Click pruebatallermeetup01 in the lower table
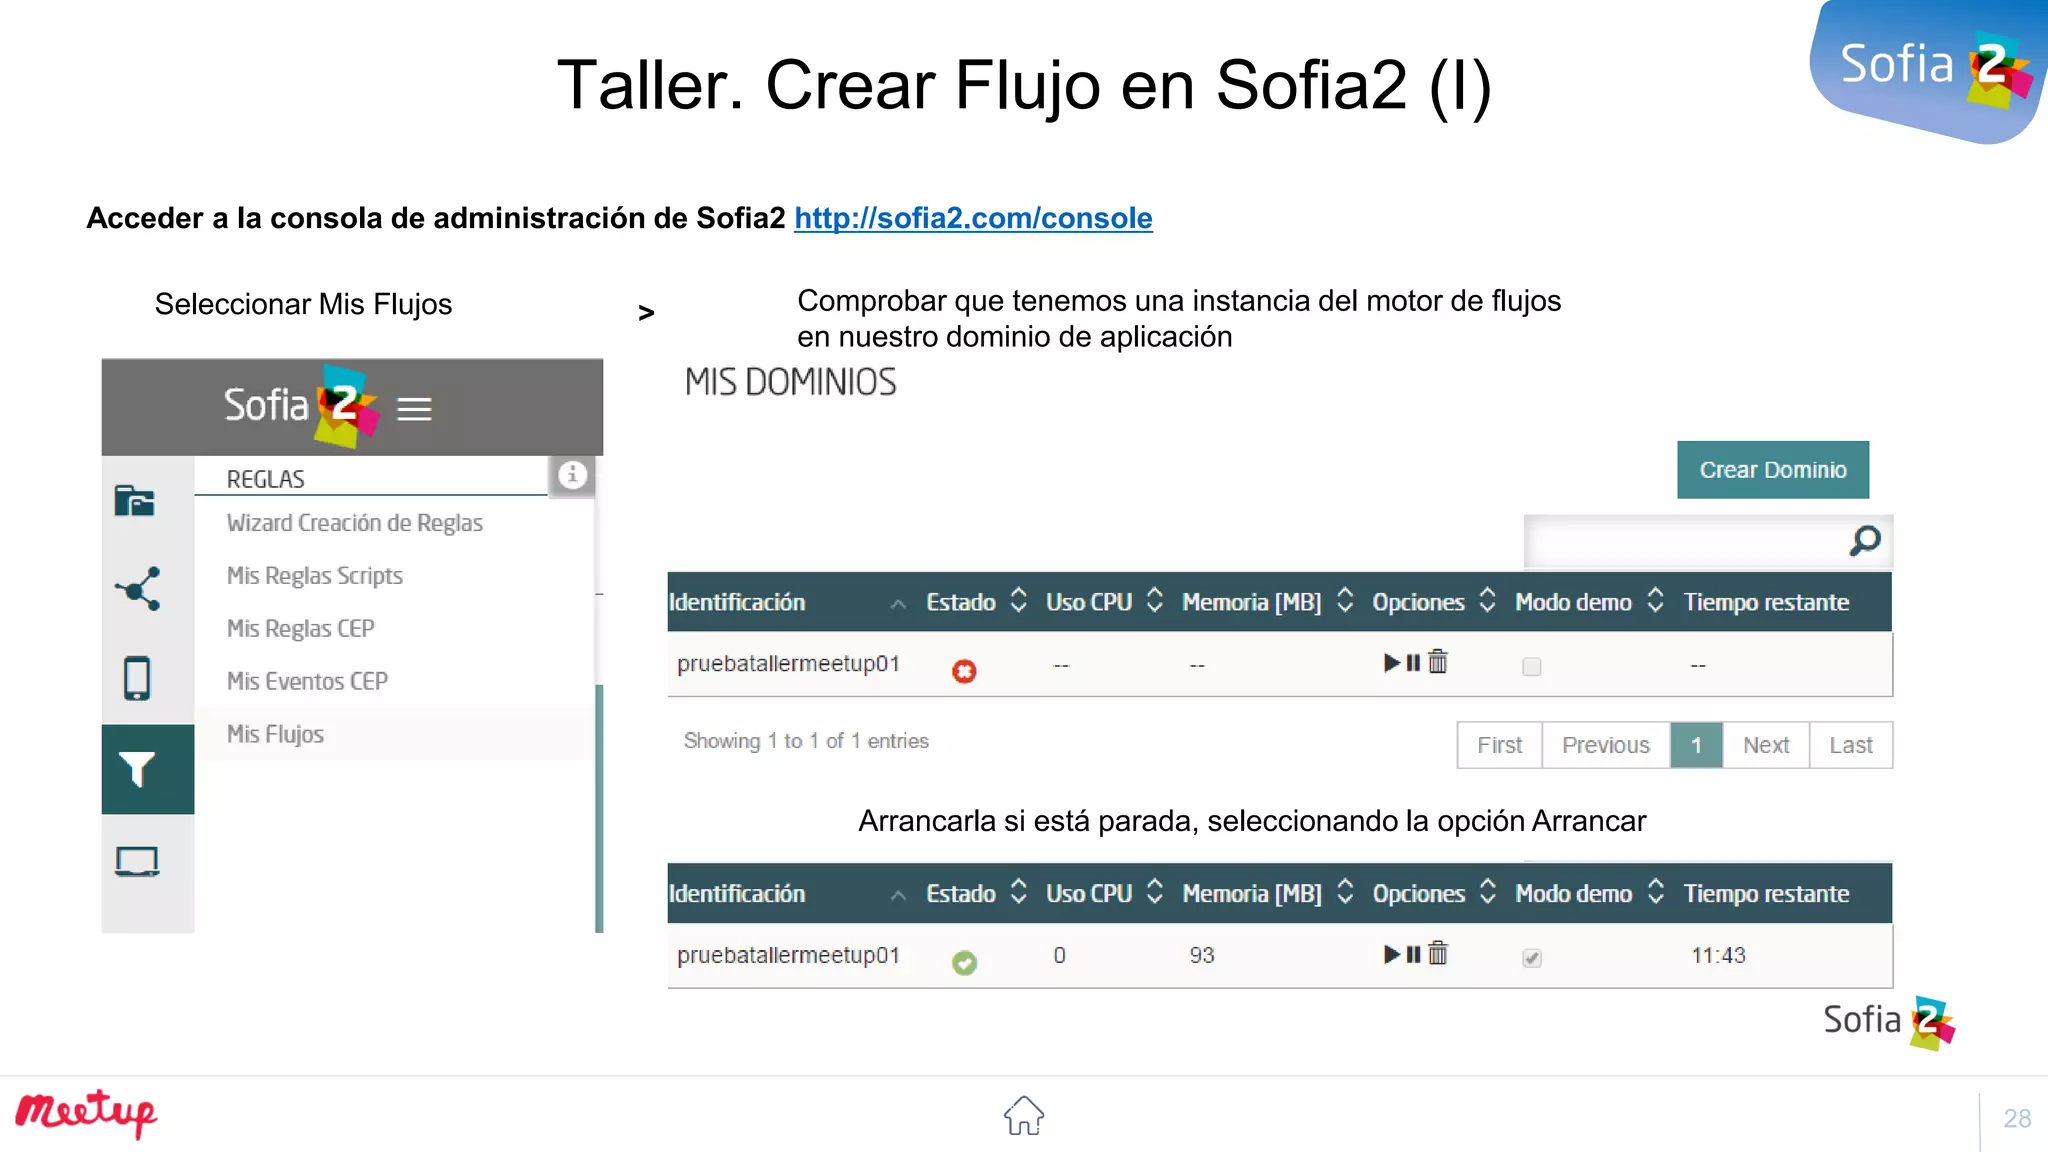 tap(788, 955)
